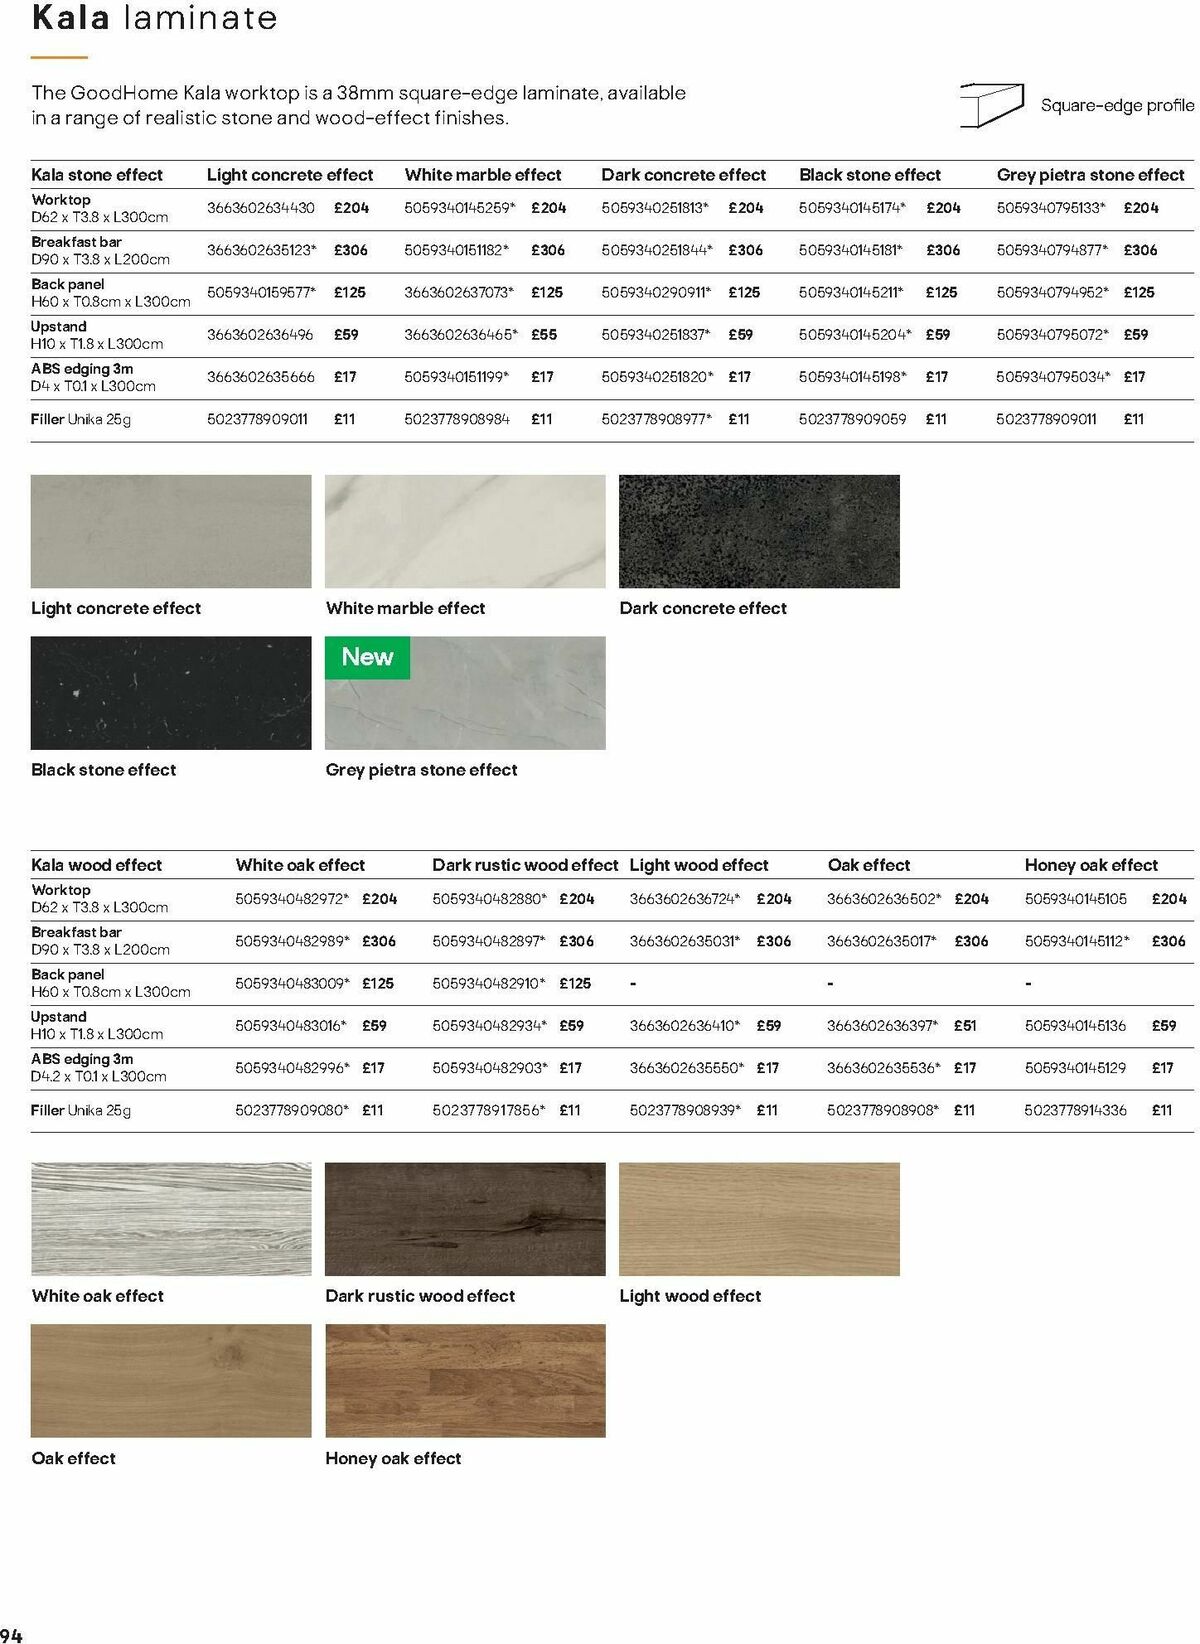
Task: Open the Honey oak effect sample image
Action: click(x=465, y=1381)
